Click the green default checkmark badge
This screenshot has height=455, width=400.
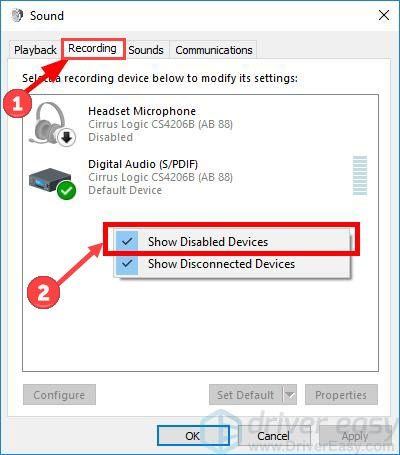pos(67,191)
